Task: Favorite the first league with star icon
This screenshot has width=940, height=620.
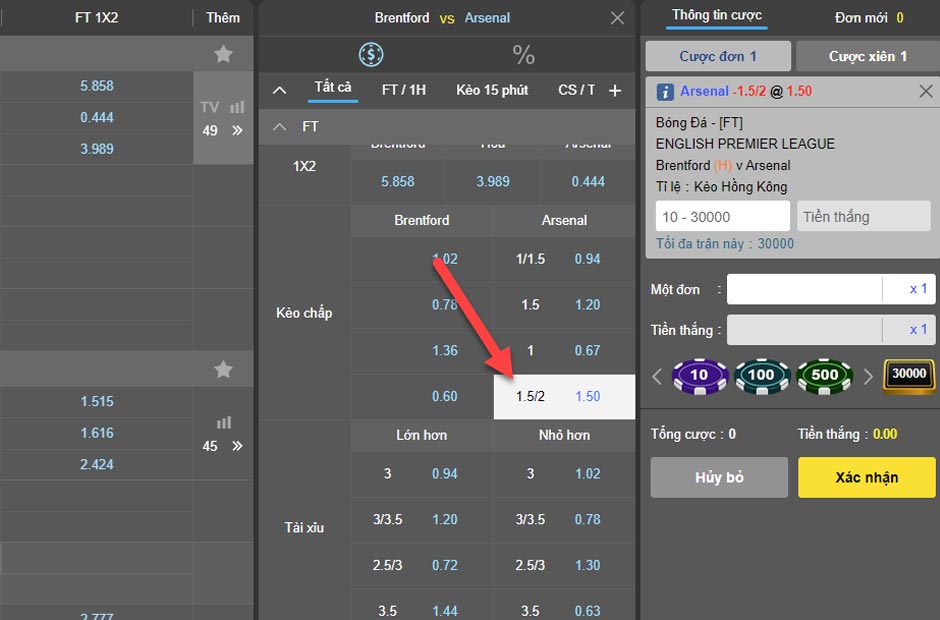Action: [x=223, y=54]
